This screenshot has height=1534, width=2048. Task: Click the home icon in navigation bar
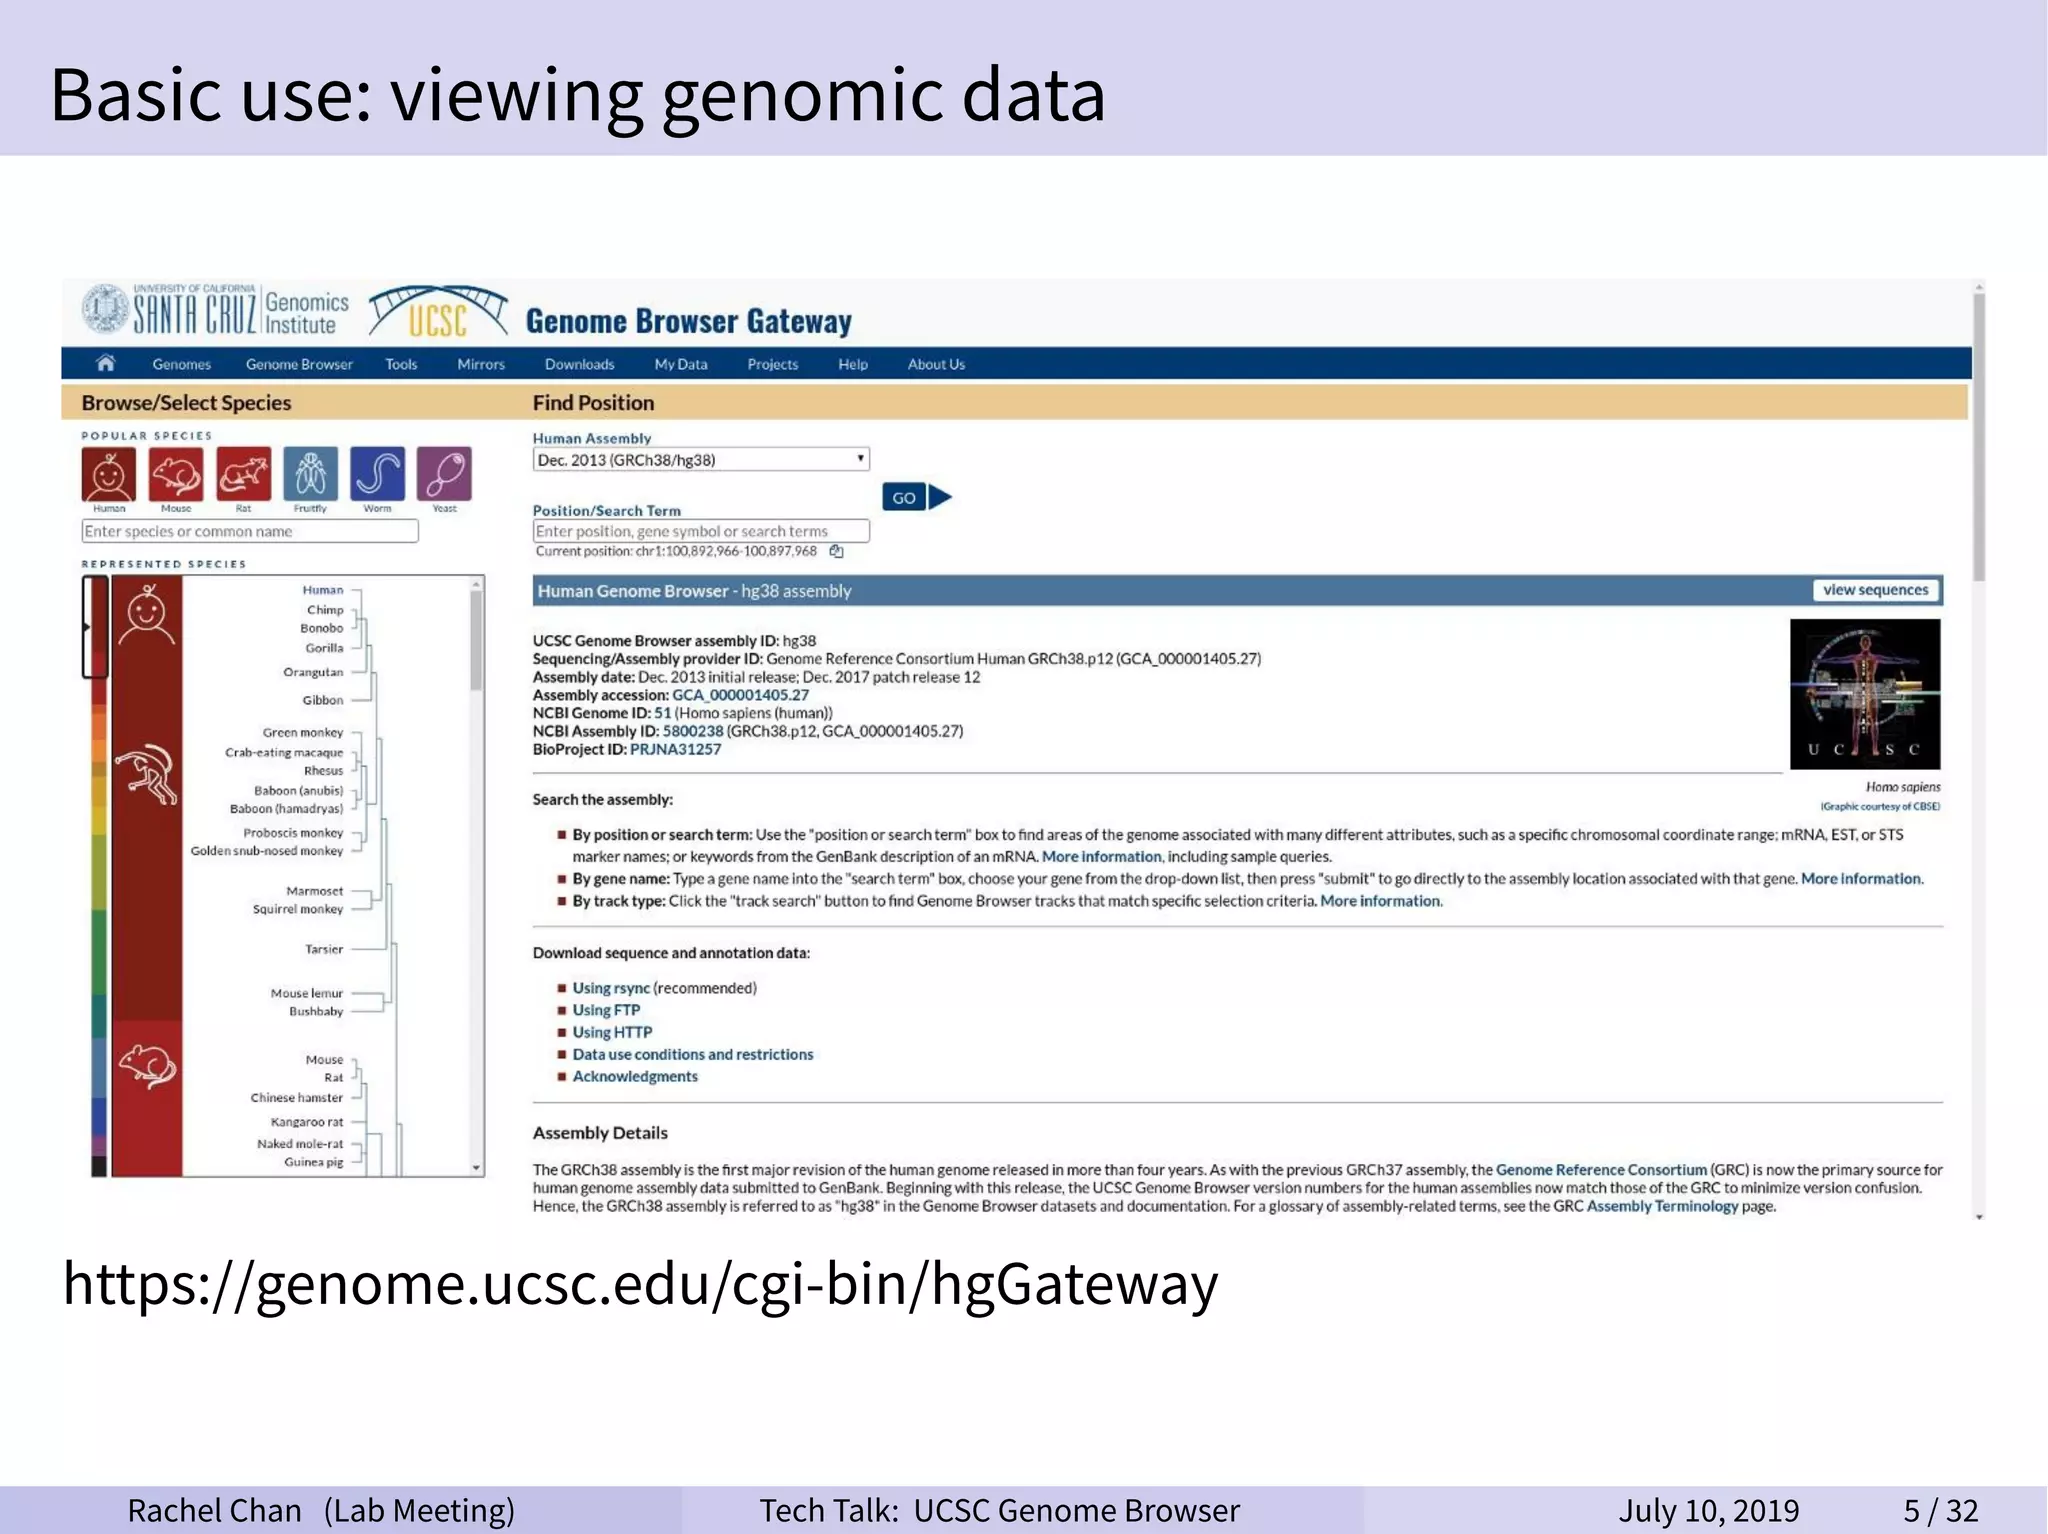tap(105, 363)
